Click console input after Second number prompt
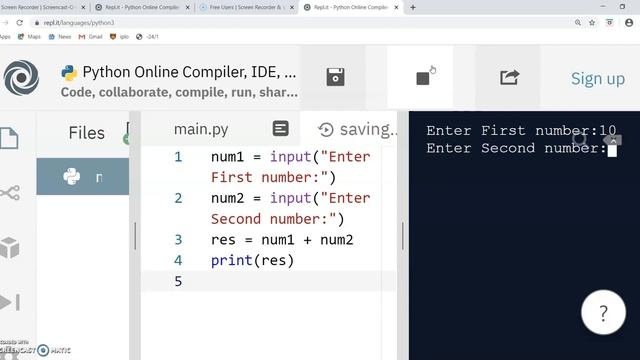 click(x=612, y=150)
